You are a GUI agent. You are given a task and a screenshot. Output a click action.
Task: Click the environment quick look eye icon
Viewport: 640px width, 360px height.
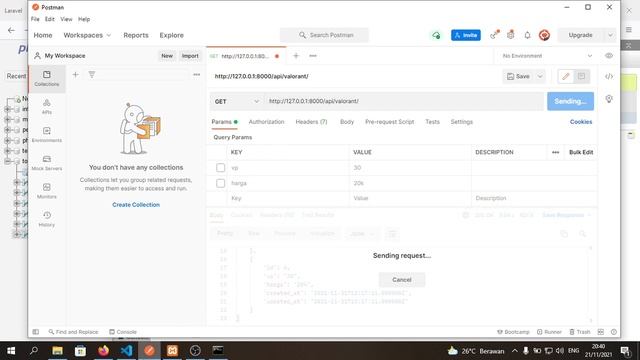pyautogui.click(x=609, y=56)
